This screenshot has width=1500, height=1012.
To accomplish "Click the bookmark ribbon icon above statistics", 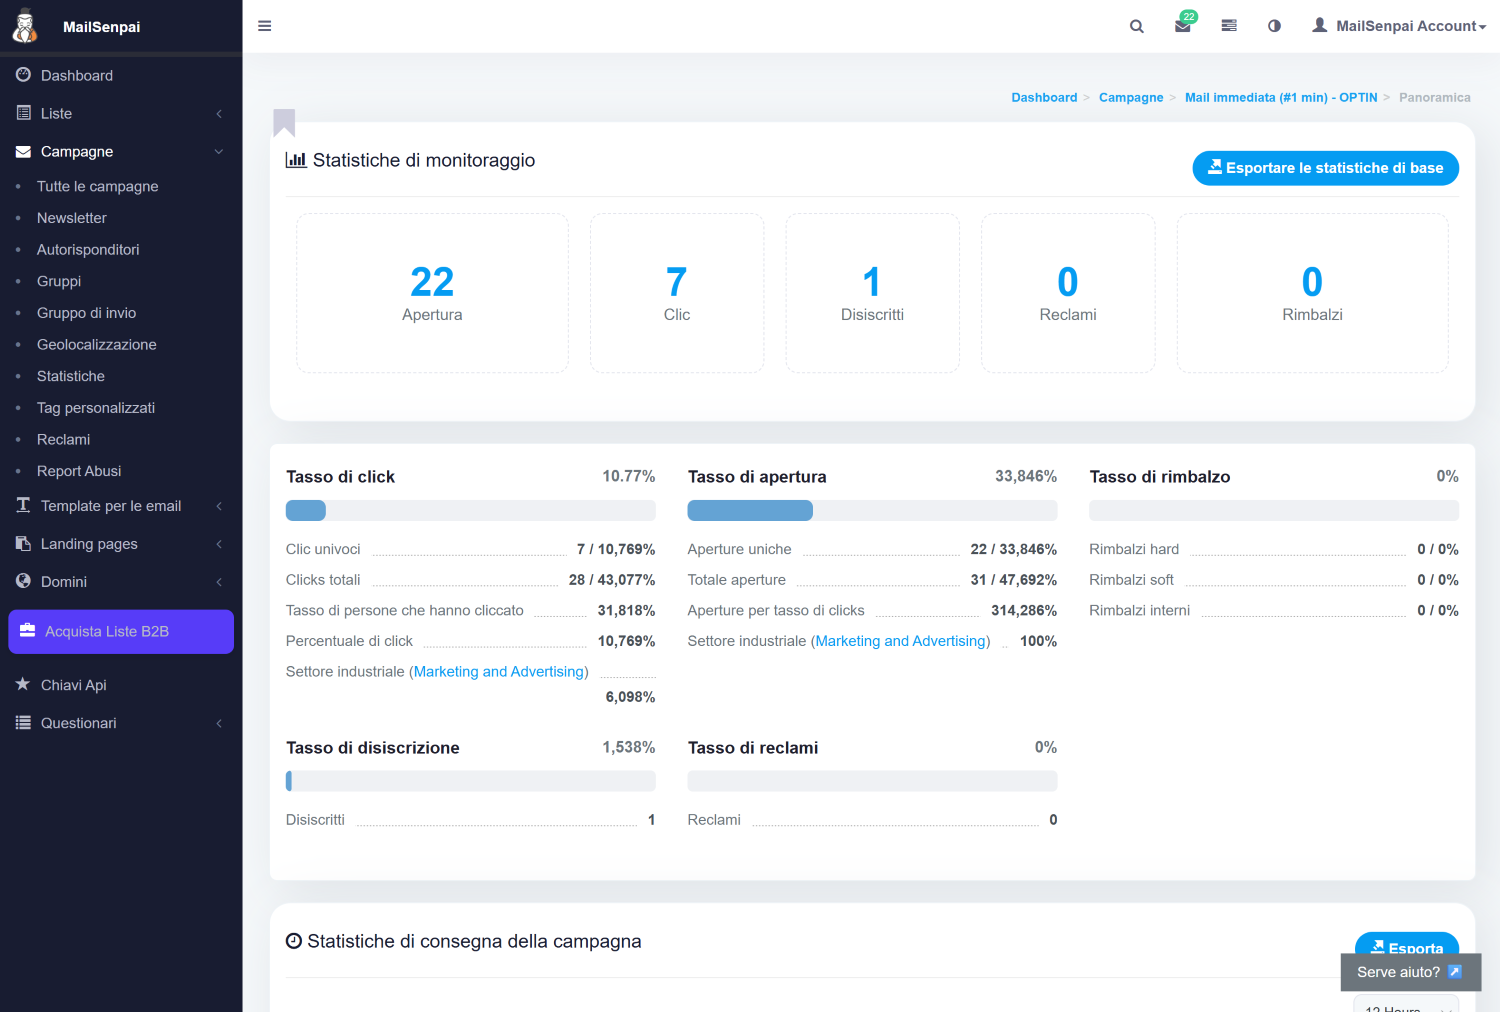I will (284, 122).
